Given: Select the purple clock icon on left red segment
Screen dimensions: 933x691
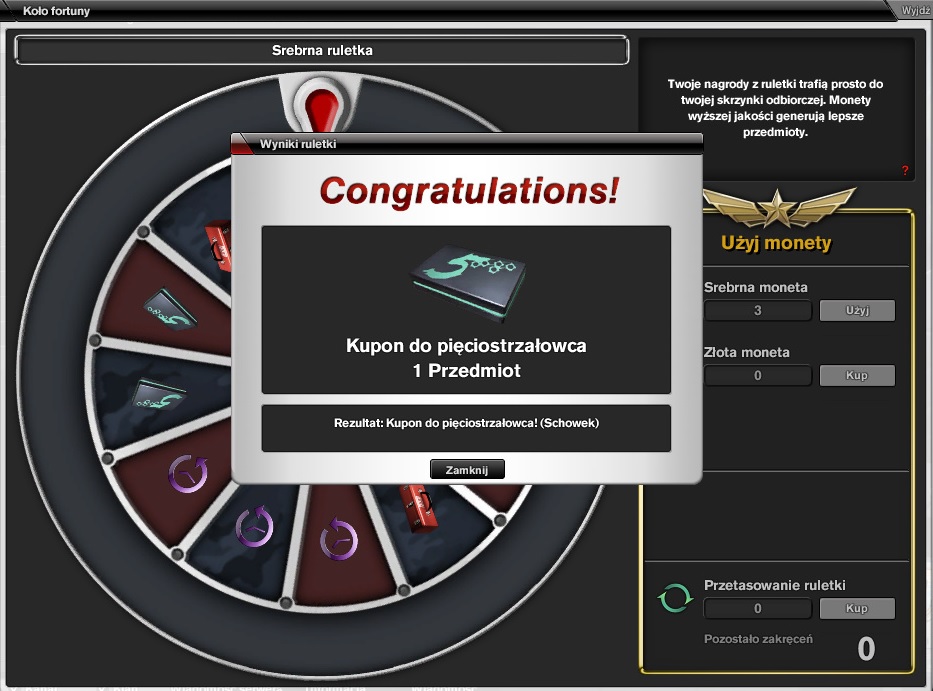Looking at the screenshot, I should tap(188, 474).
